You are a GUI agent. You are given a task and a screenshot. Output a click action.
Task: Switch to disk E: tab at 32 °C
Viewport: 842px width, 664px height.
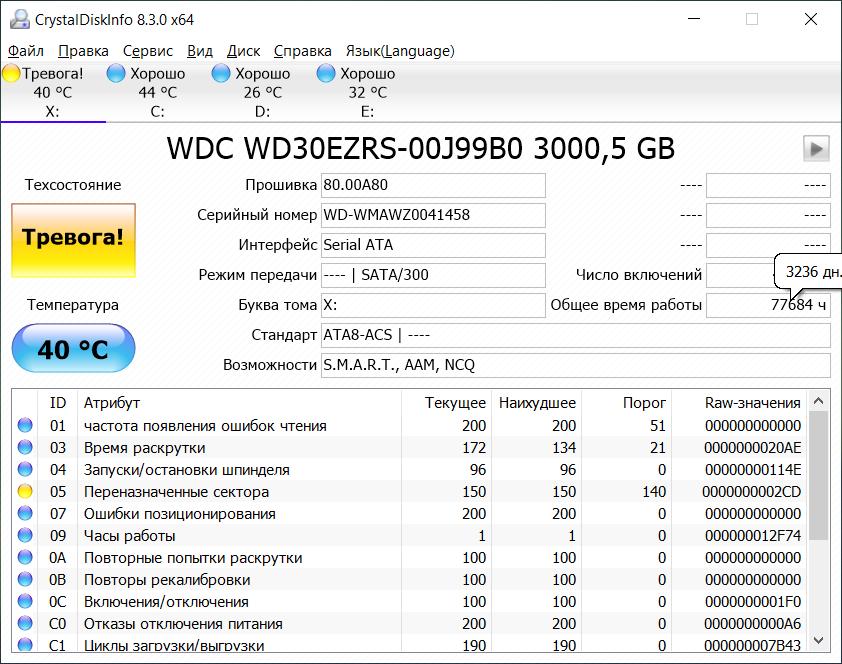click(x=368, y=92)
